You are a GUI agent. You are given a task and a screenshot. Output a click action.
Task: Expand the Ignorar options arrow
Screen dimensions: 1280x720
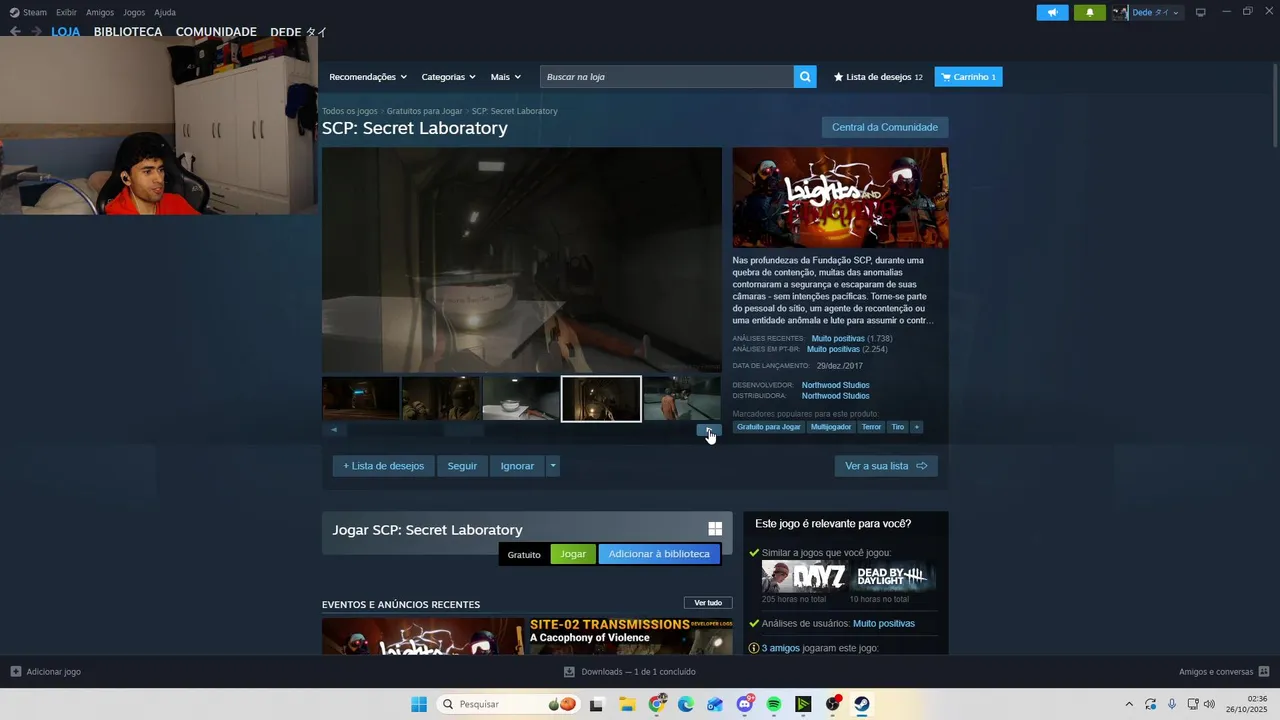tap(553, 466)
